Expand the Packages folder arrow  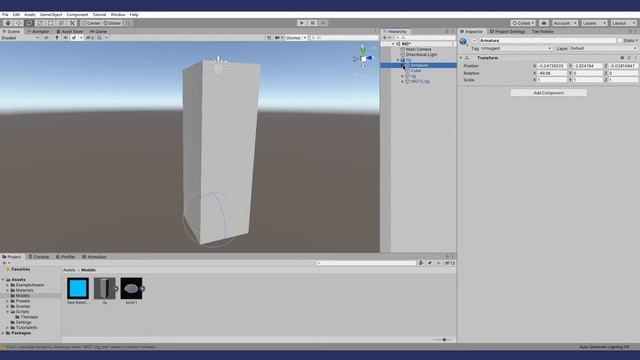point(3,333)
